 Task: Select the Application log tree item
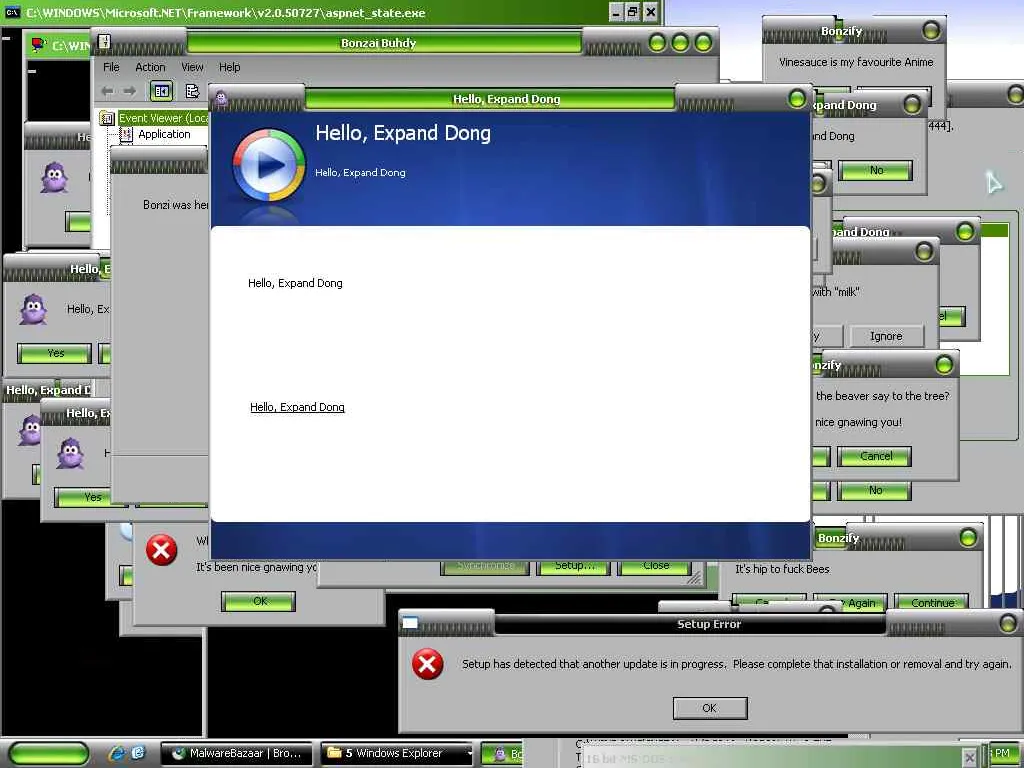click(164, 134)
